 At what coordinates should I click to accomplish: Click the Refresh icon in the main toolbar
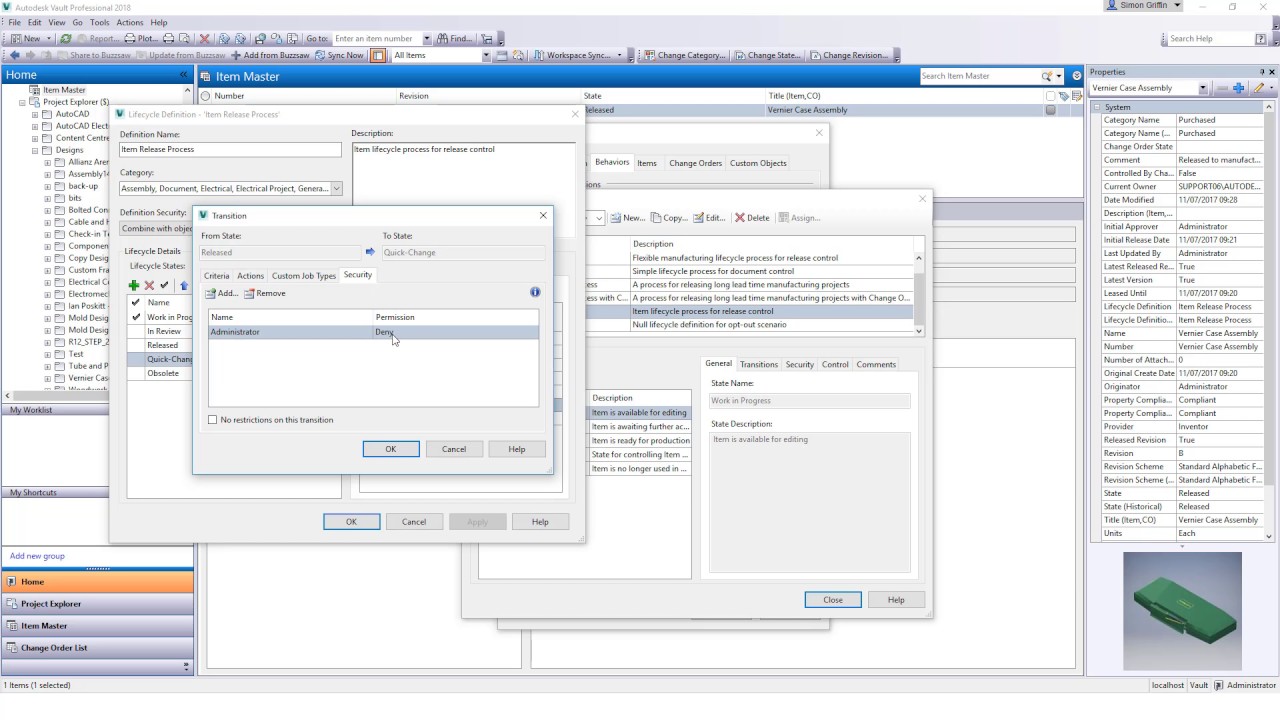pyautogui.click(x=66, y=39)
